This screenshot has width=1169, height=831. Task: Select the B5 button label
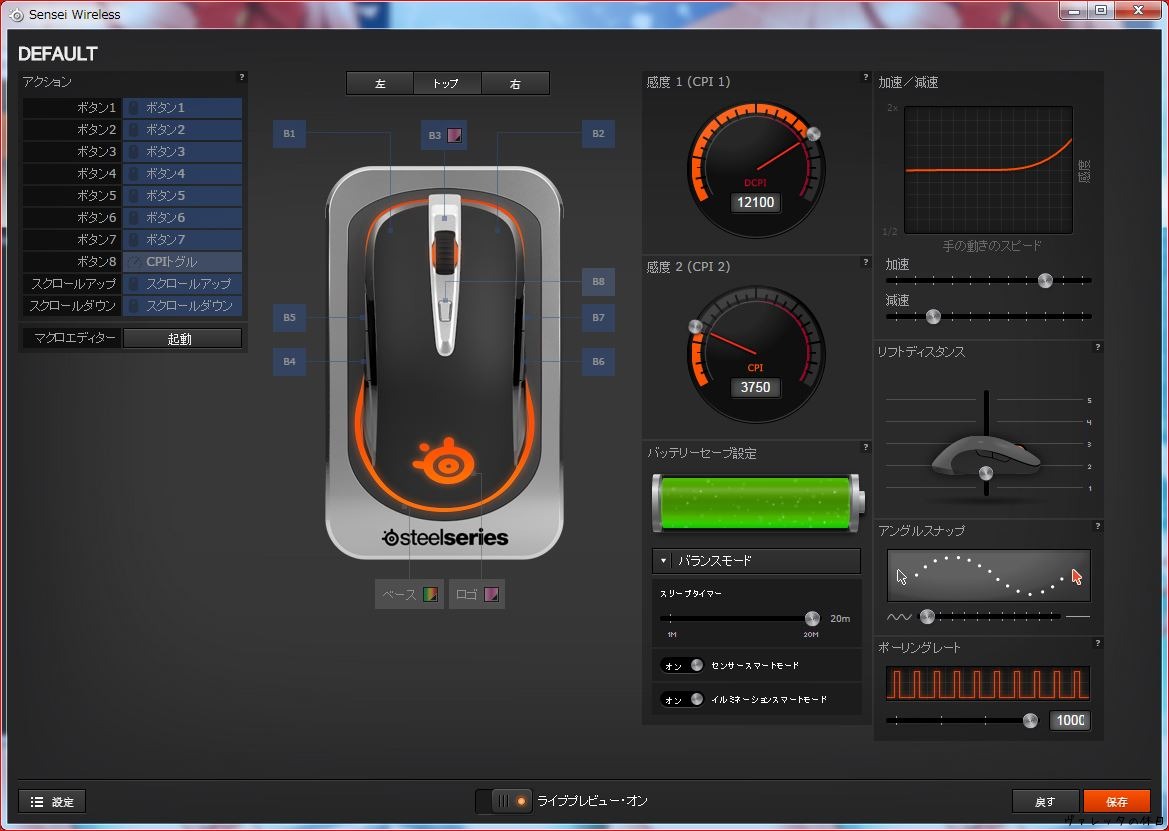click(289, 317)
